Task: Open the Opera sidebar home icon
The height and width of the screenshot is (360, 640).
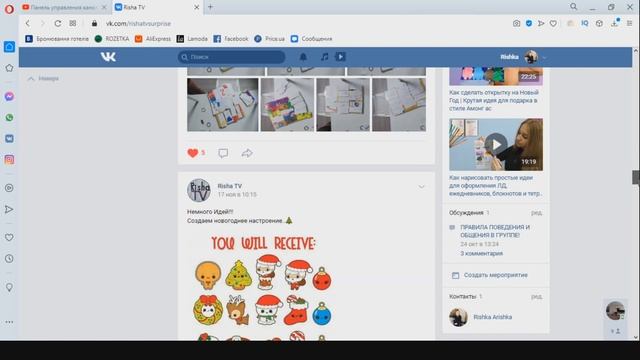Action: 9,47
